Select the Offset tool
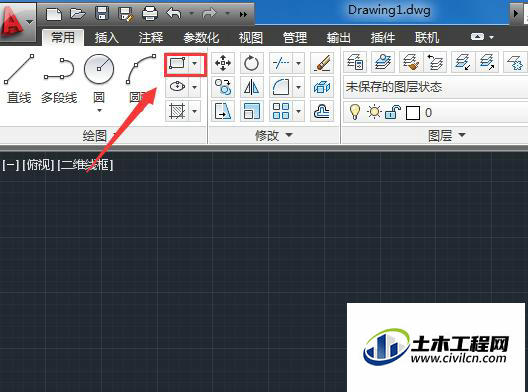Viewport: 528px width, 392px height. [x=322, y=111]
